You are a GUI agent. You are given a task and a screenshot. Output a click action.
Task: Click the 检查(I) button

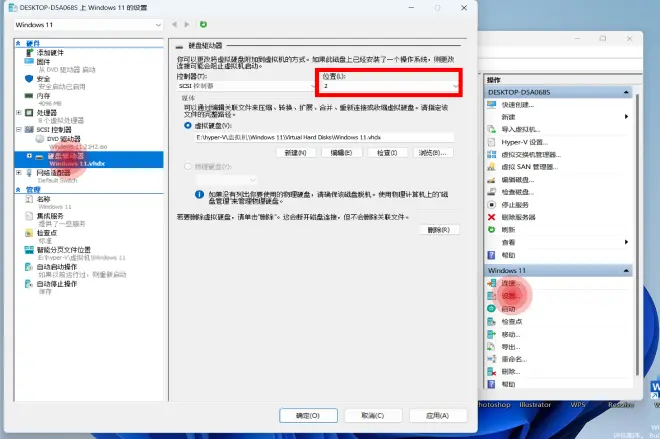[x=387, y=153]
